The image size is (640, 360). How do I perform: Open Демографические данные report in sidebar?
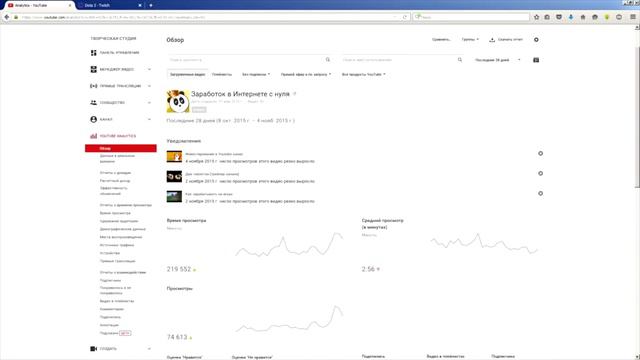click(122, 229)
